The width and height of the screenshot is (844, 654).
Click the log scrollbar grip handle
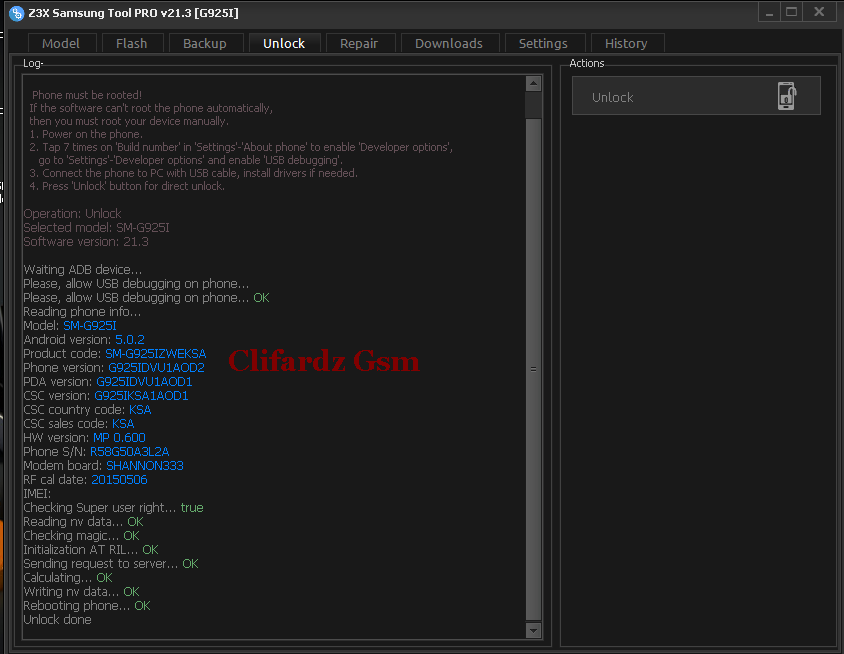click(533, 368)
